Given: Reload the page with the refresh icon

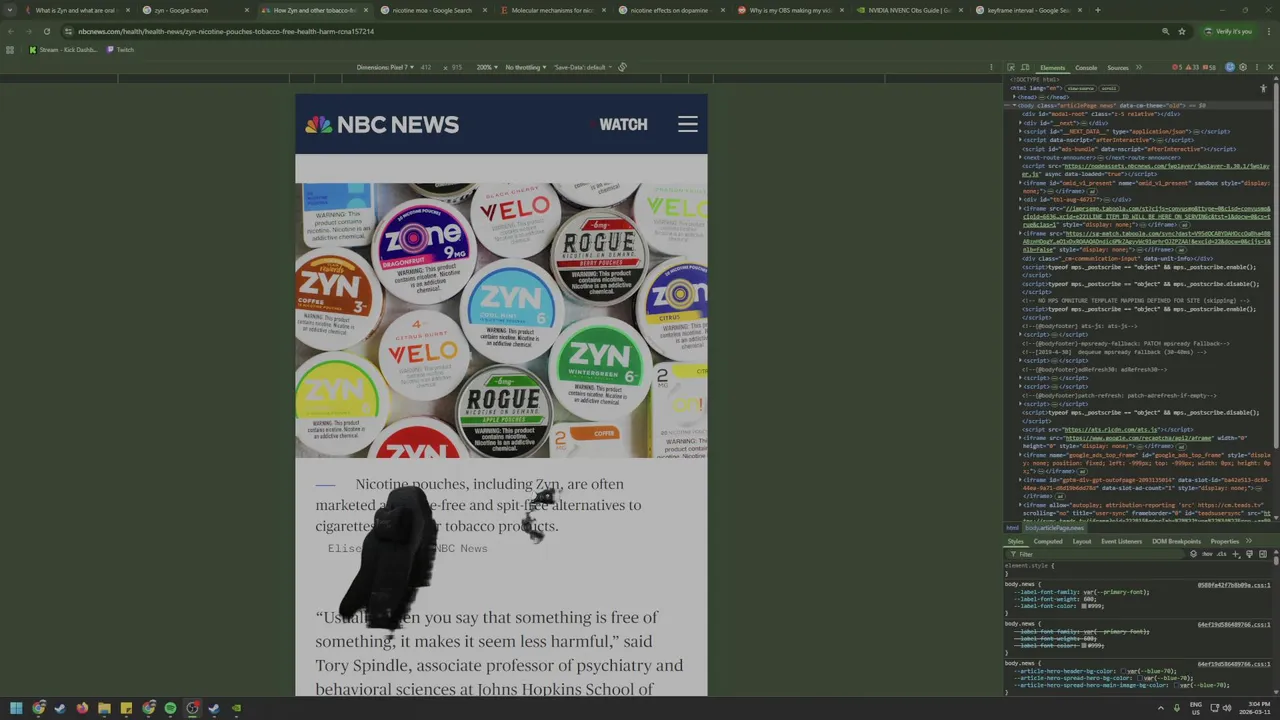Looking at the screenshot, I should pyautogui.click(x=46, y=31).
